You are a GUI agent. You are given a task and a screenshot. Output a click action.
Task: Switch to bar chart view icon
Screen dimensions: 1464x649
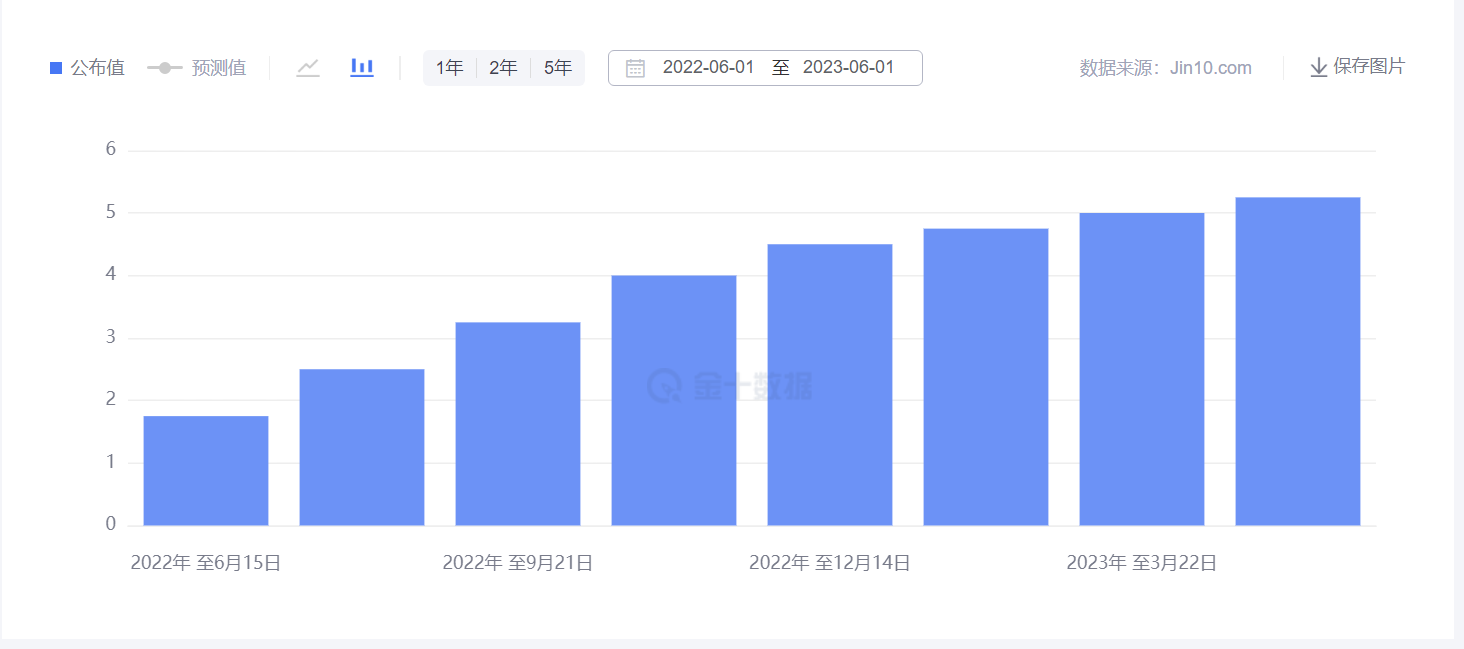(x=362, y=68)
